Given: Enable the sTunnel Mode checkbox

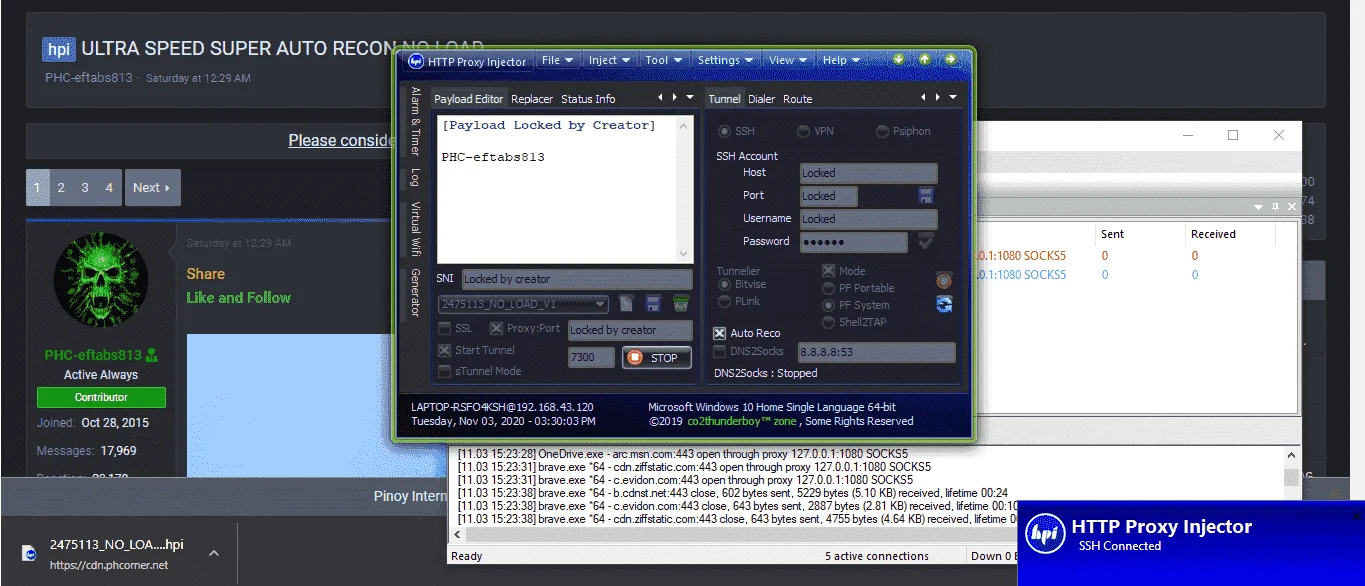Looking at the screenshot, I should 444,371.
